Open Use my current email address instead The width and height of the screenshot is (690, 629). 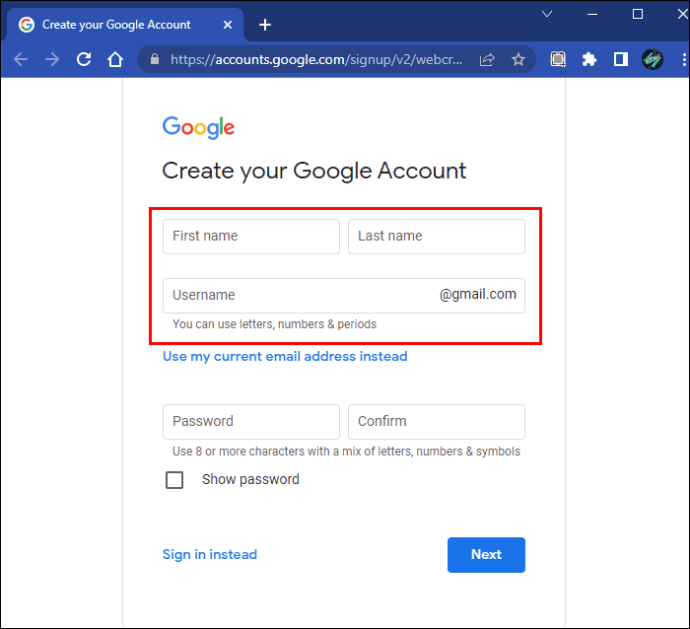tap(285, 356)
